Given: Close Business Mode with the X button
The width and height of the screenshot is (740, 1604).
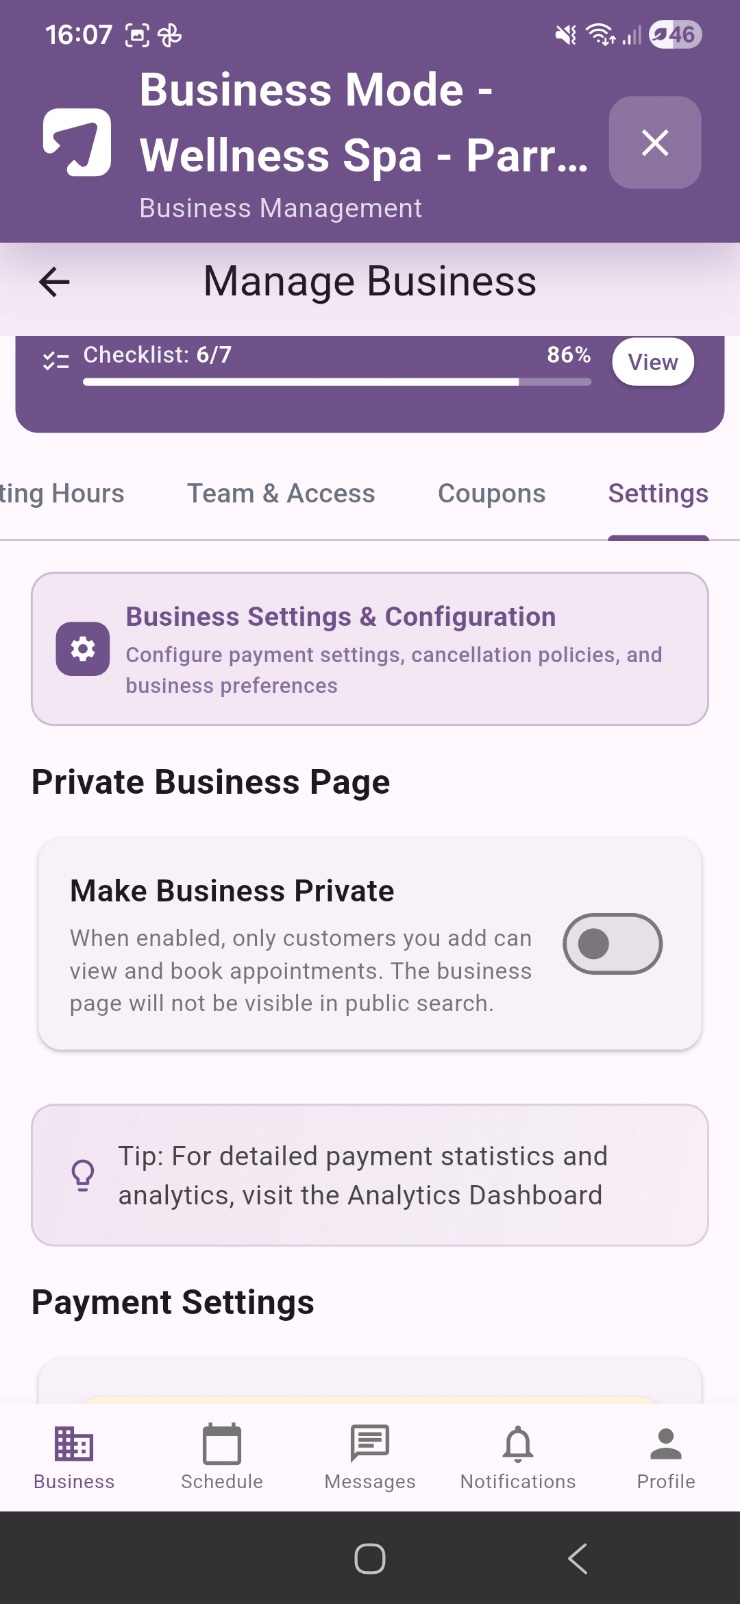Looking at the screenshot, I should click(655, 143).
